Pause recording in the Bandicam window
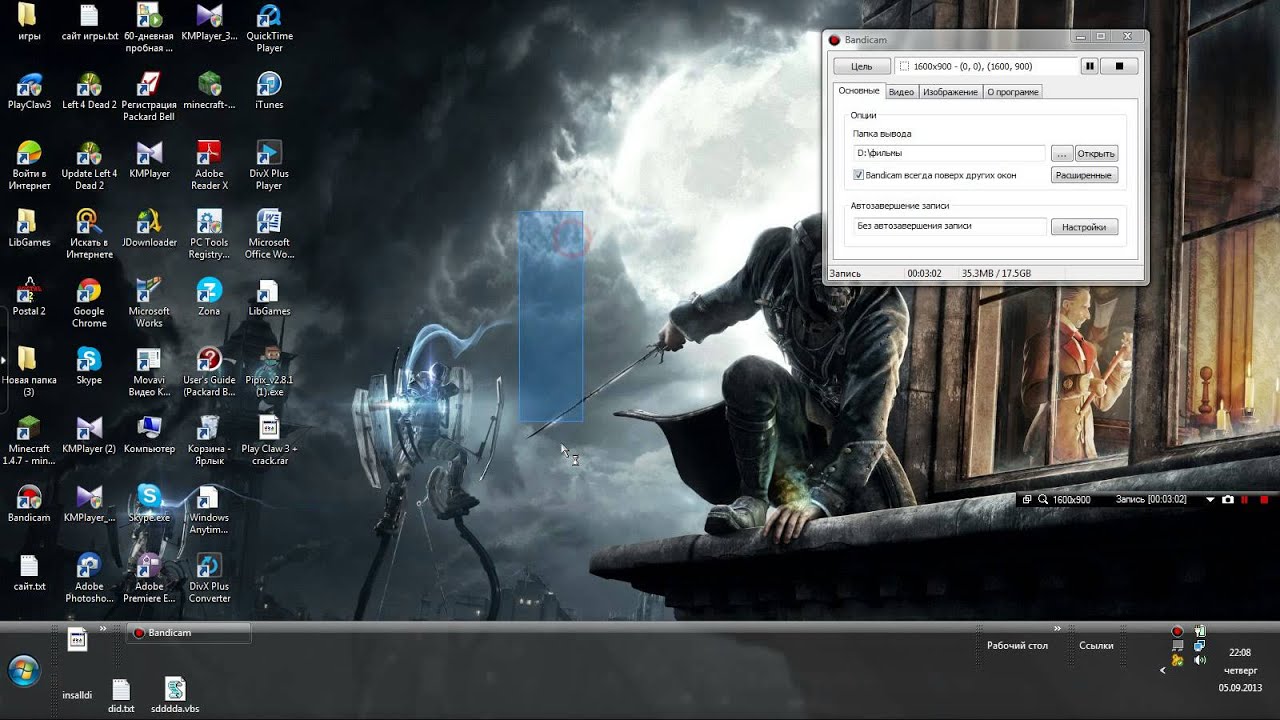The height and width of the screenshot is (720, 1280). pos(1089,66)
